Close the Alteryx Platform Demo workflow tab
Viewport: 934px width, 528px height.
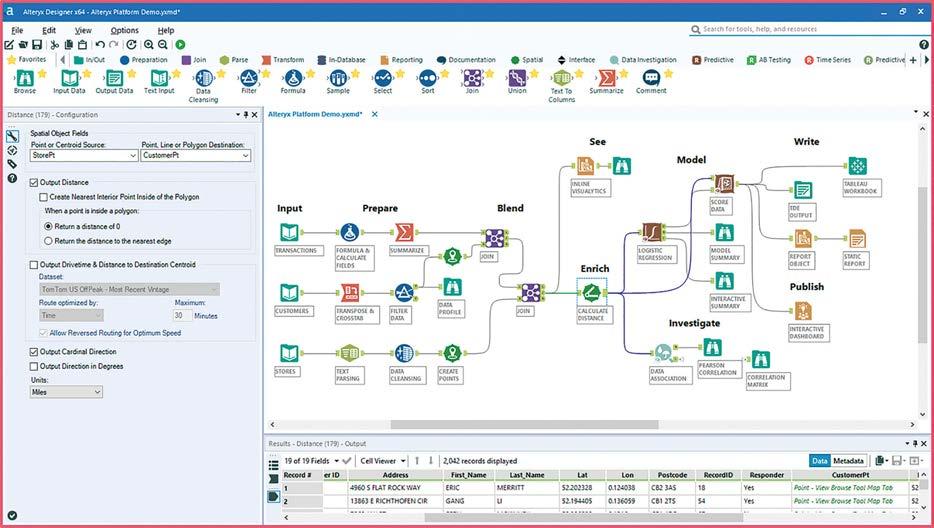pyautogui.click(x=375, y=114)
